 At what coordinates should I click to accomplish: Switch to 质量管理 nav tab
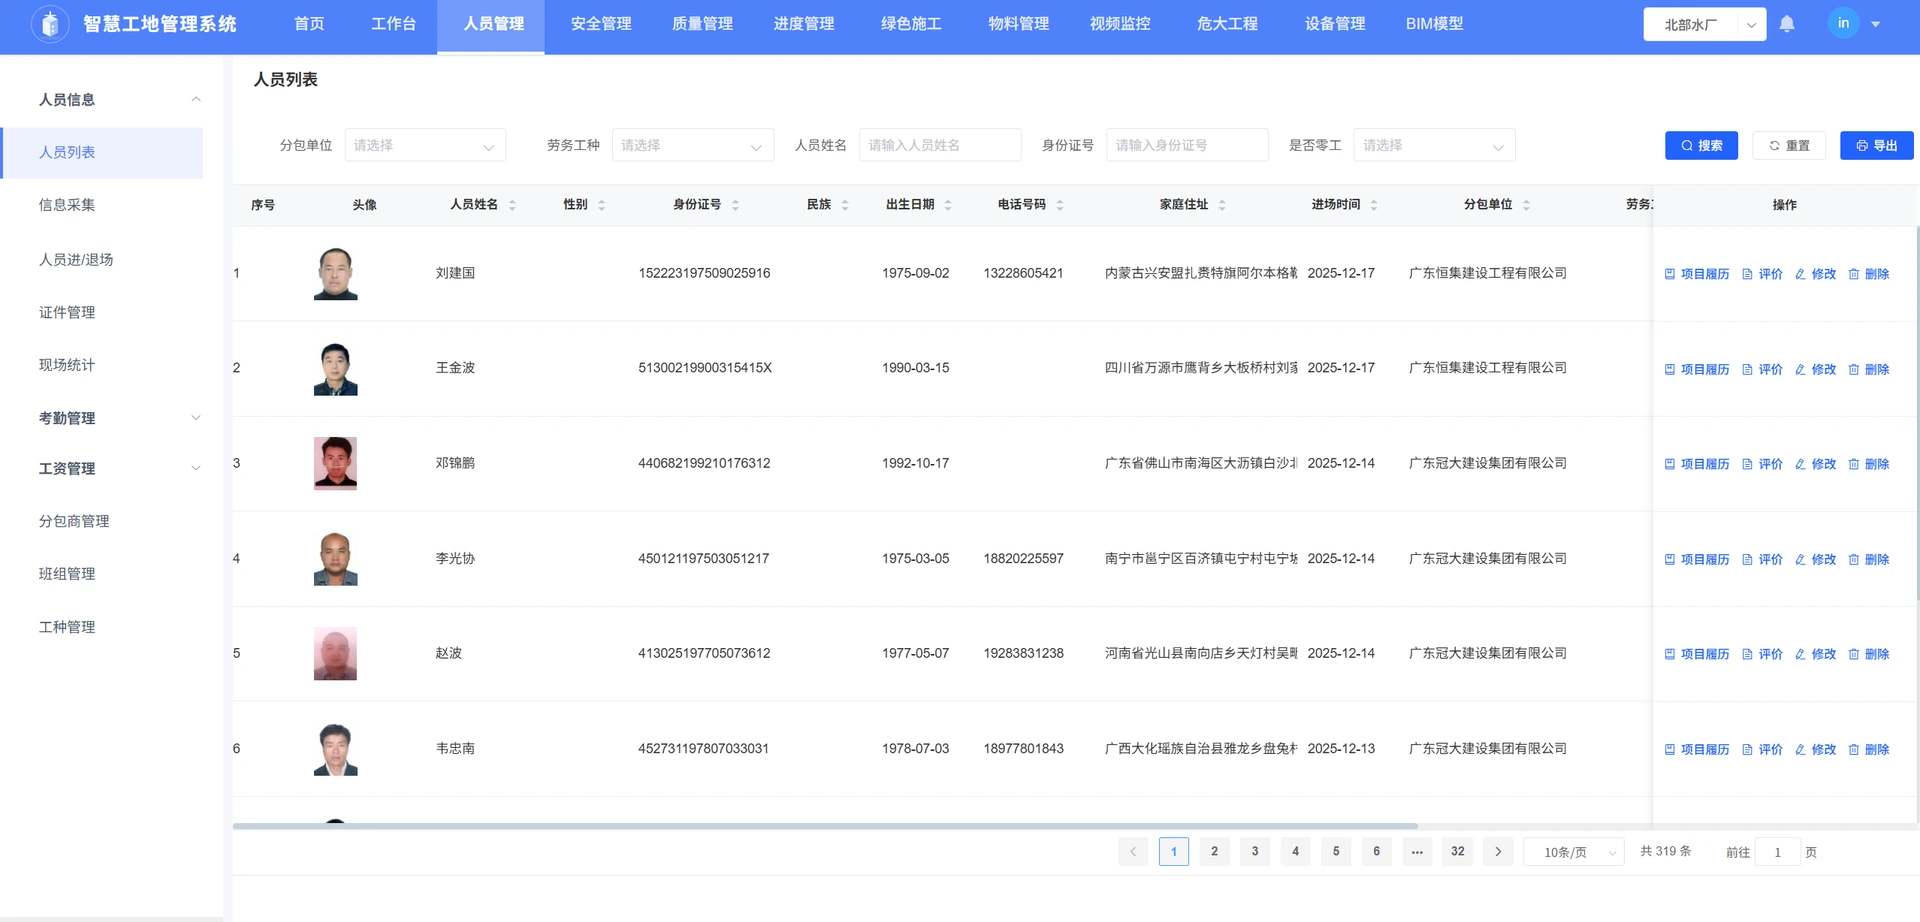(702, 24)
